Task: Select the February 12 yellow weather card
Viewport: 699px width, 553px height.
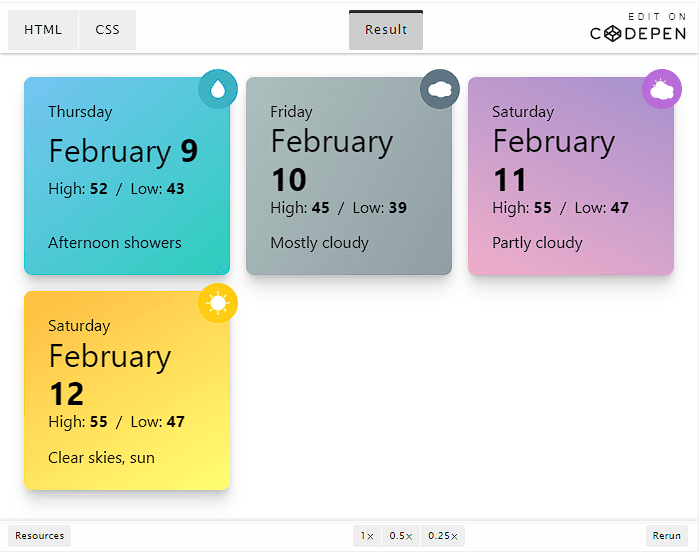Action: click(127, 391)
